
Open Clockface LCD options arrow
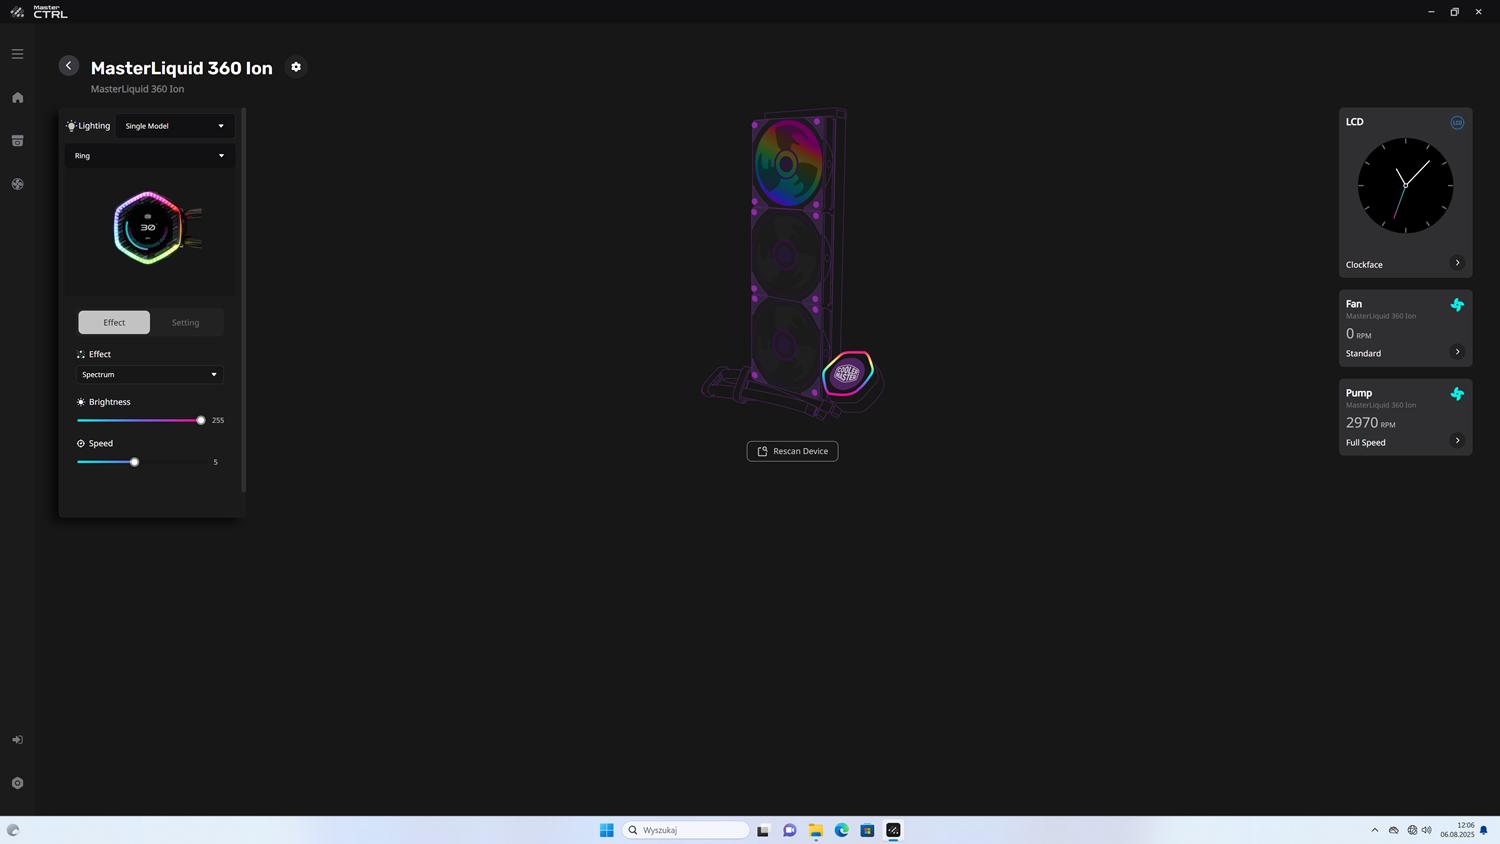click(x=1457, y=263)
